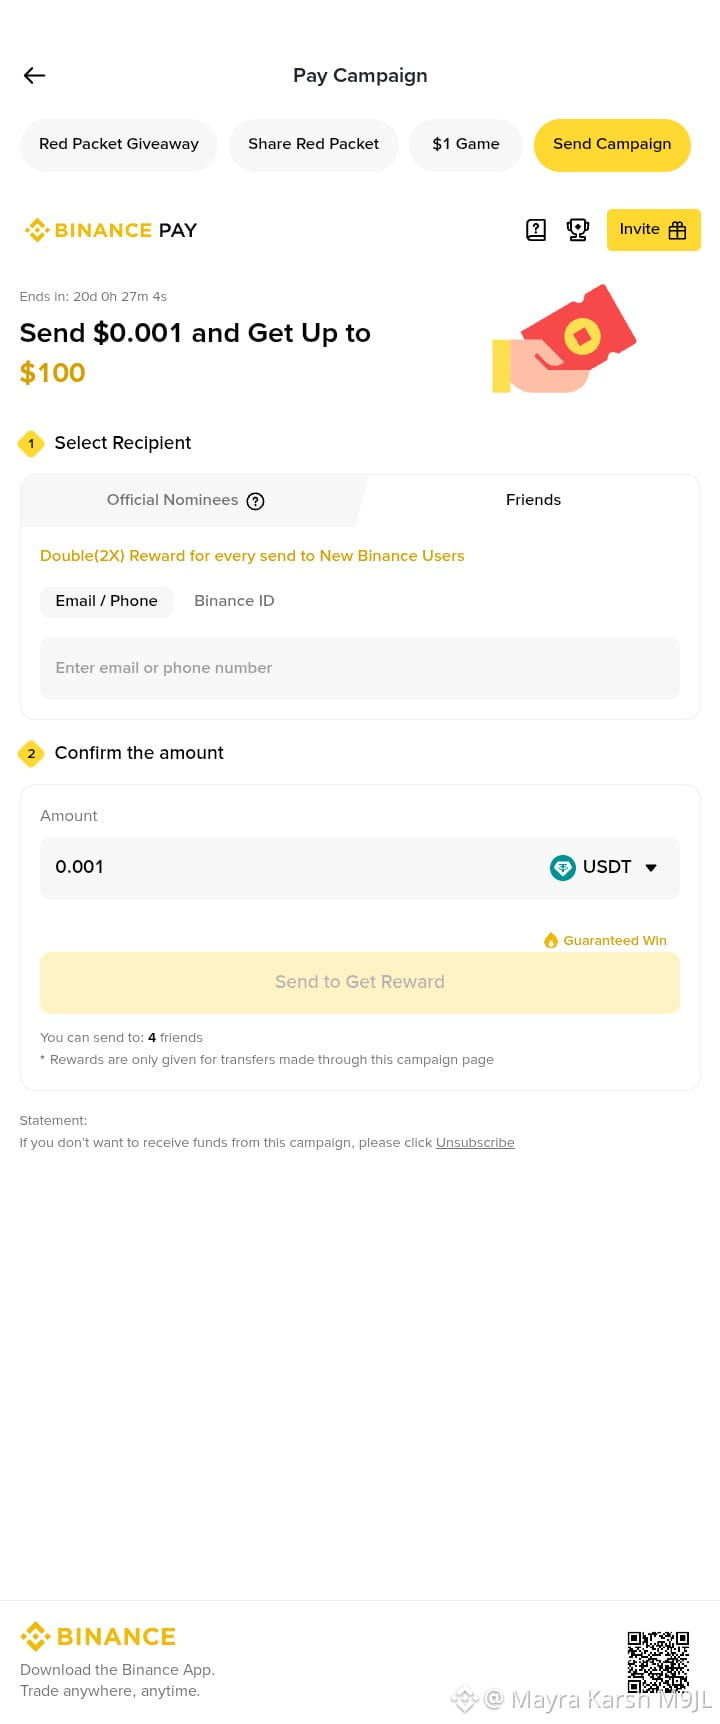Switch recipient method to Binance ID
The image size is (720, 1724).
pos(234,601)
